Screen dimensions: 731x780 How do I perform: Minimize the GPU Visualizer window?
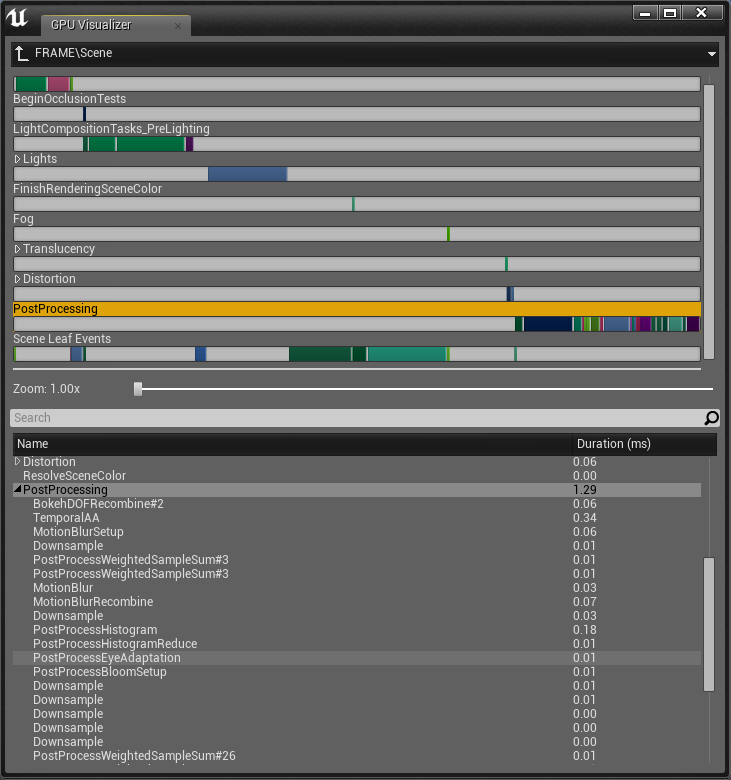[645, 12]
